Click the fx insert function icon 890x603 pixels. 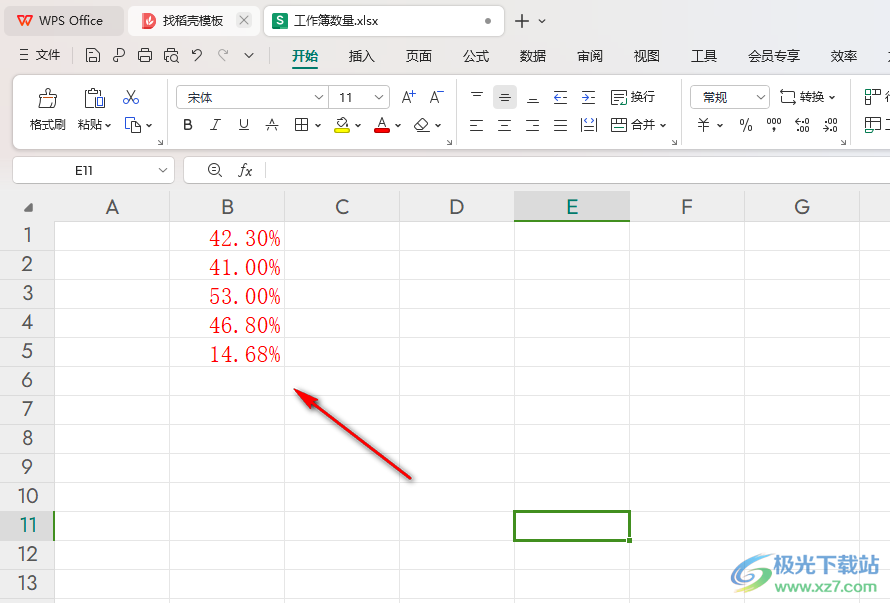point(245,170)
